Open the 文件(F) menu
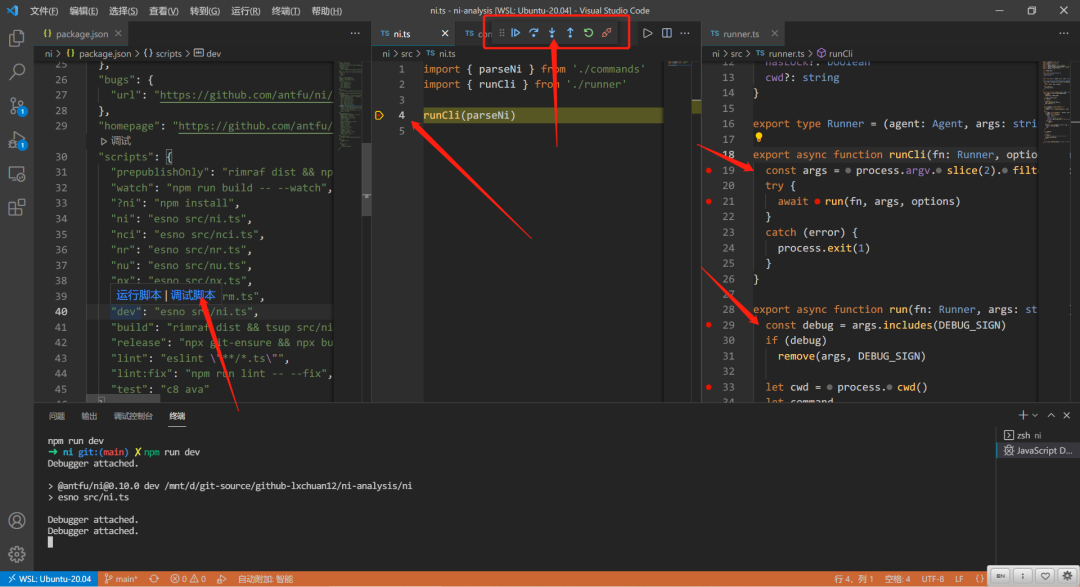This screenshot has width=1080, height=587. [44, 11]
